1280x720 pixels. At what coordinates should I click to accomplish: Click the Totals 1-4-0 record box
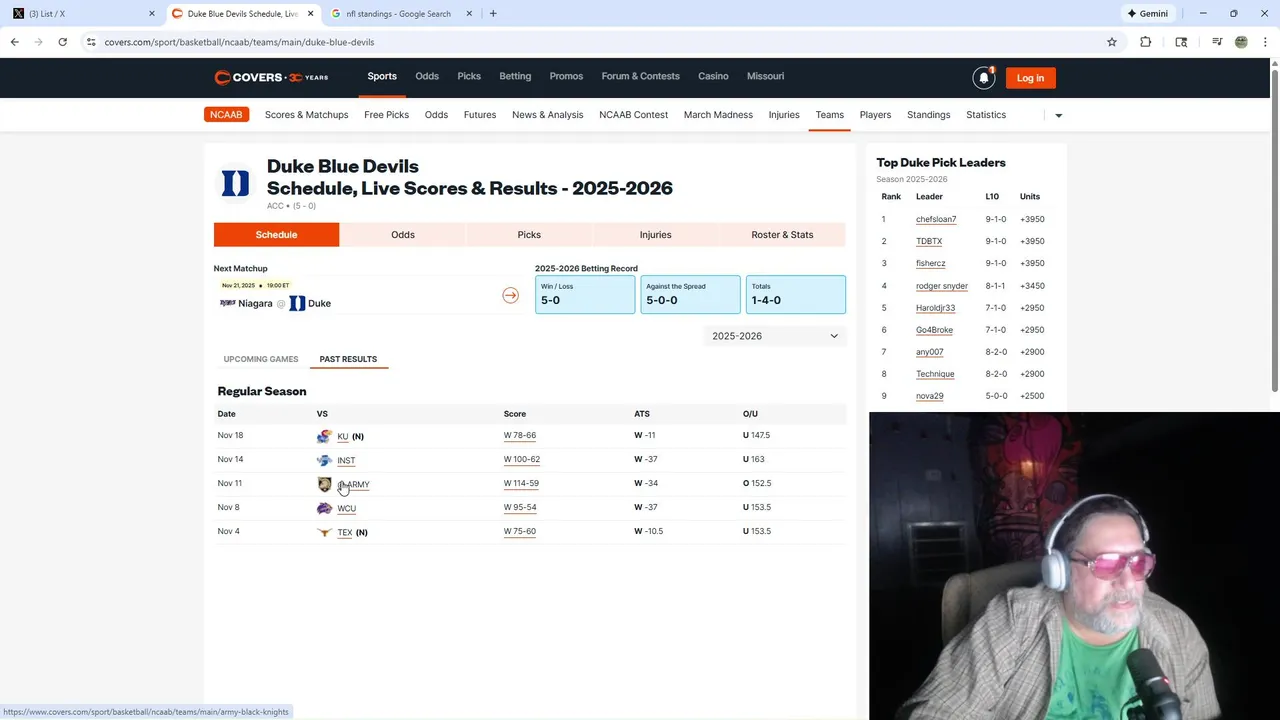point(796,294)
